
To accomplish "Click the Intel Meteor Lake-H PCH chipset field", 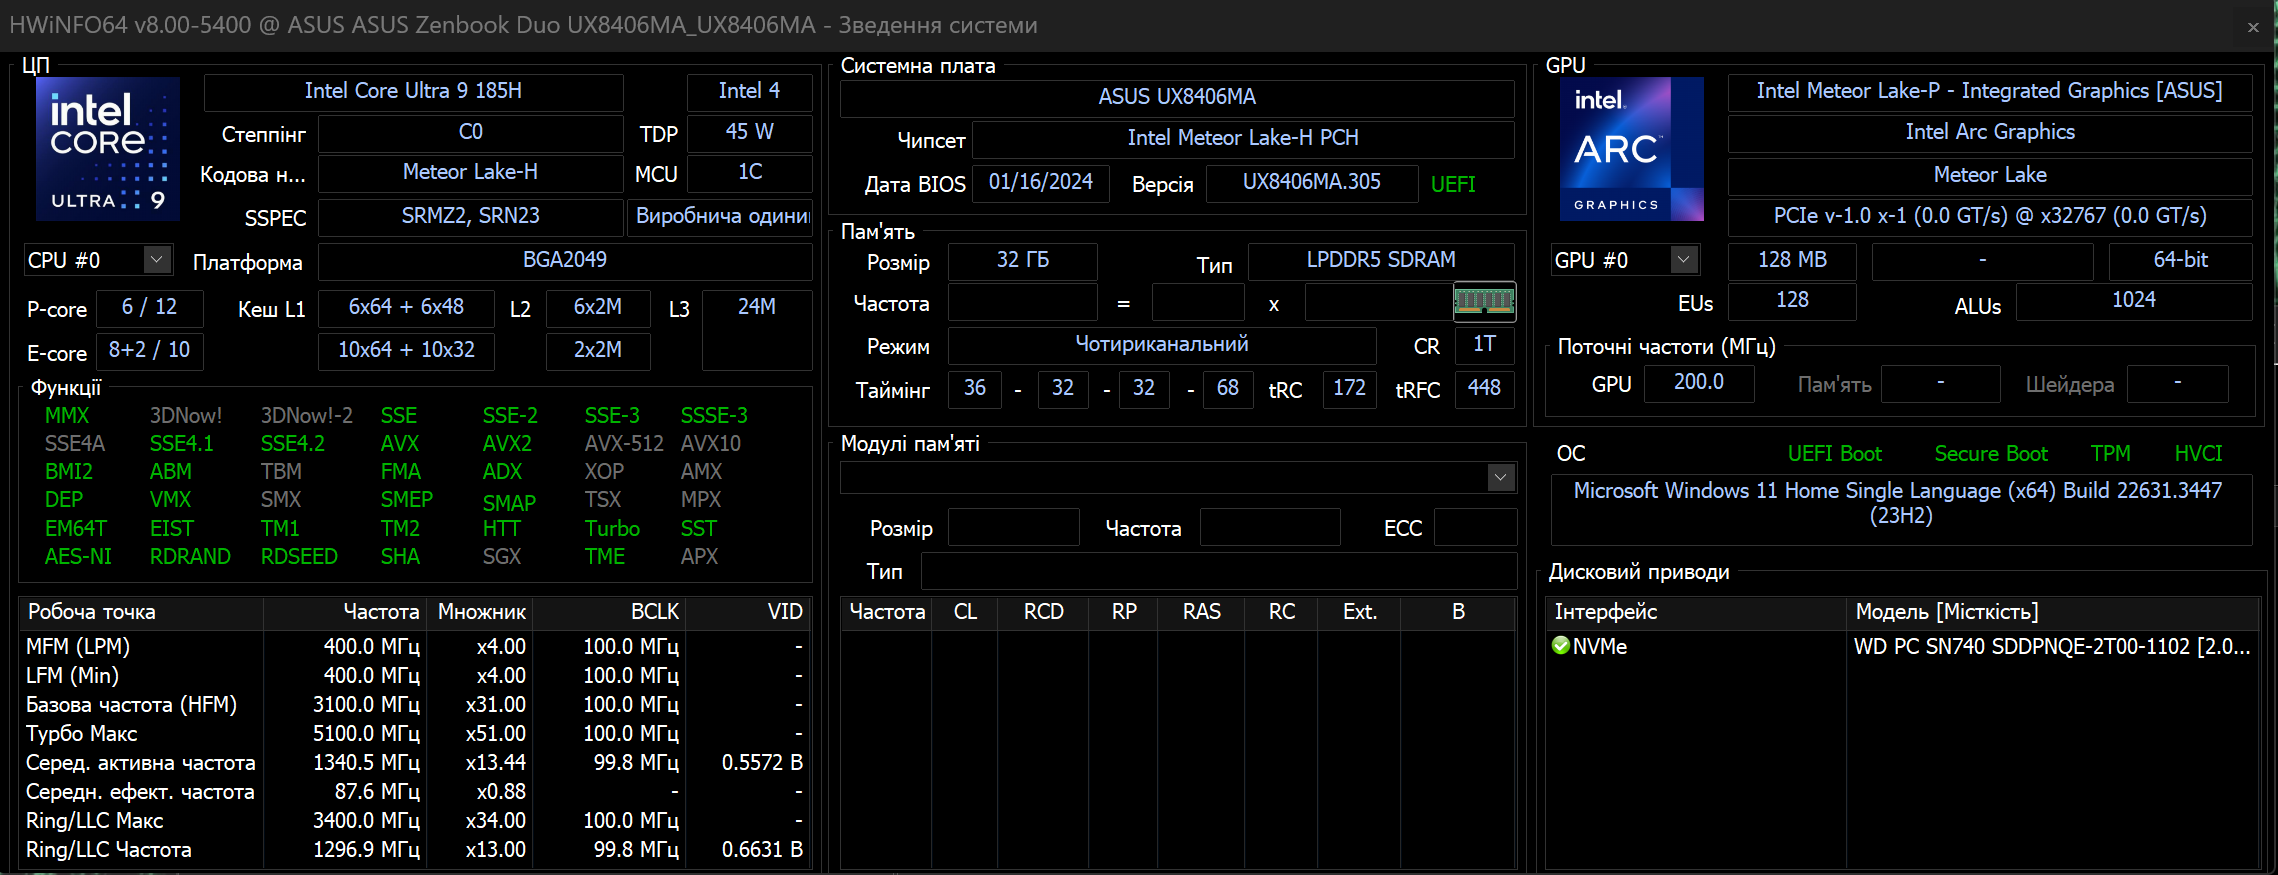I will click(1242, 138).
